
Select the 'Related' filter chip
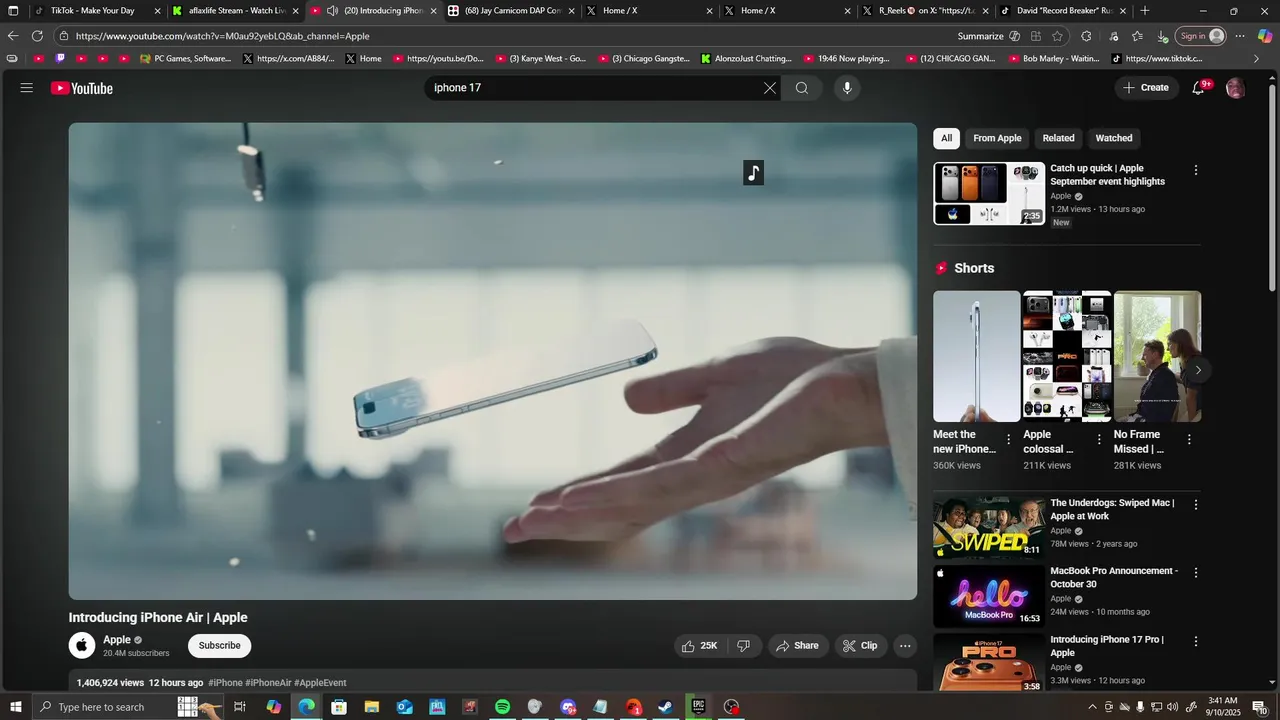pos(1058,138)
